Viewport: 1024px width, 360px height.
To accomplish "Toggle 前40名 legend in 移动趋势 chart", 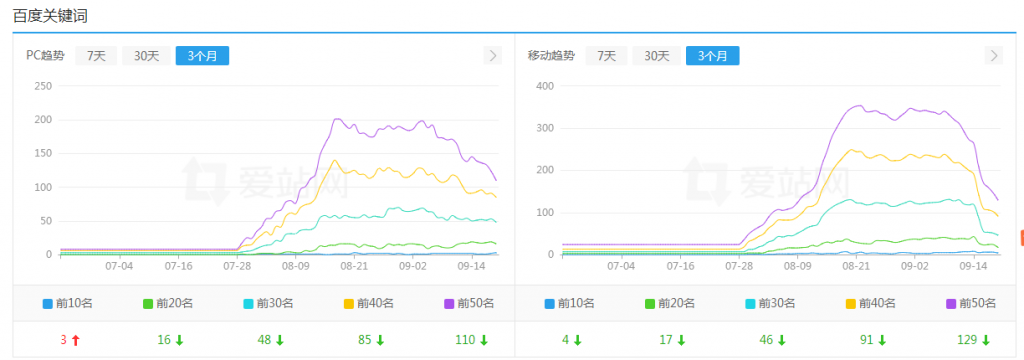I will pyautogui.click(x=871, y=303).
